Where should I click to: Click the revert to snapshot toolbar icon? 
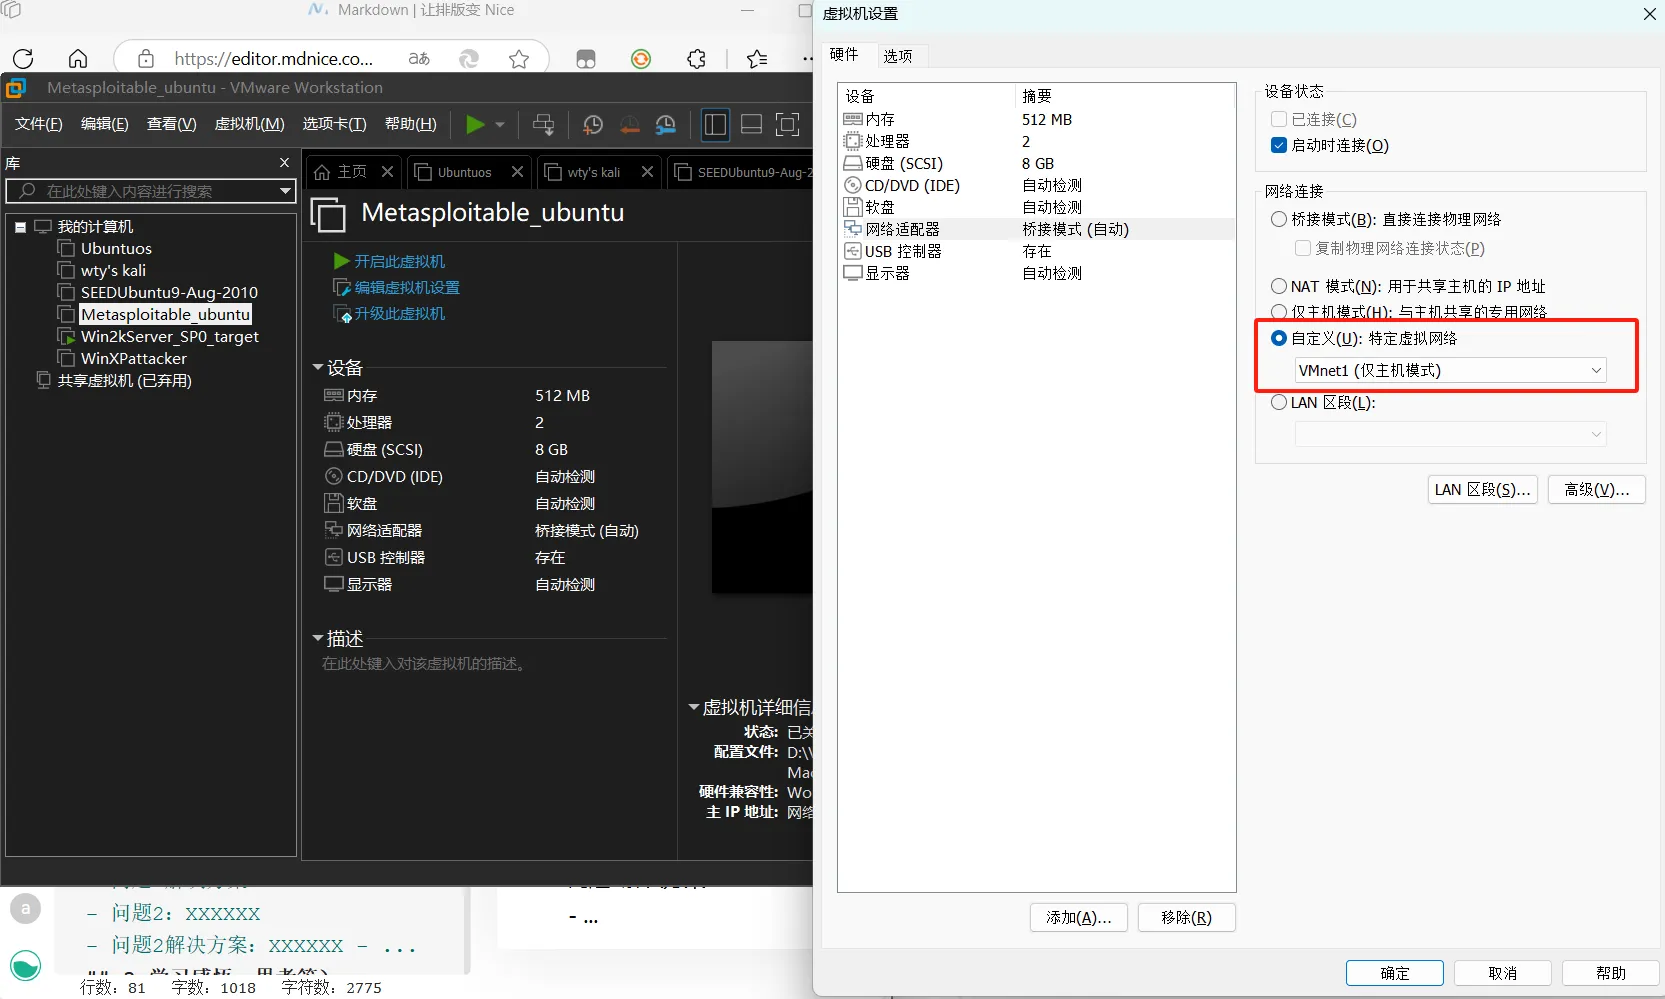630,124
